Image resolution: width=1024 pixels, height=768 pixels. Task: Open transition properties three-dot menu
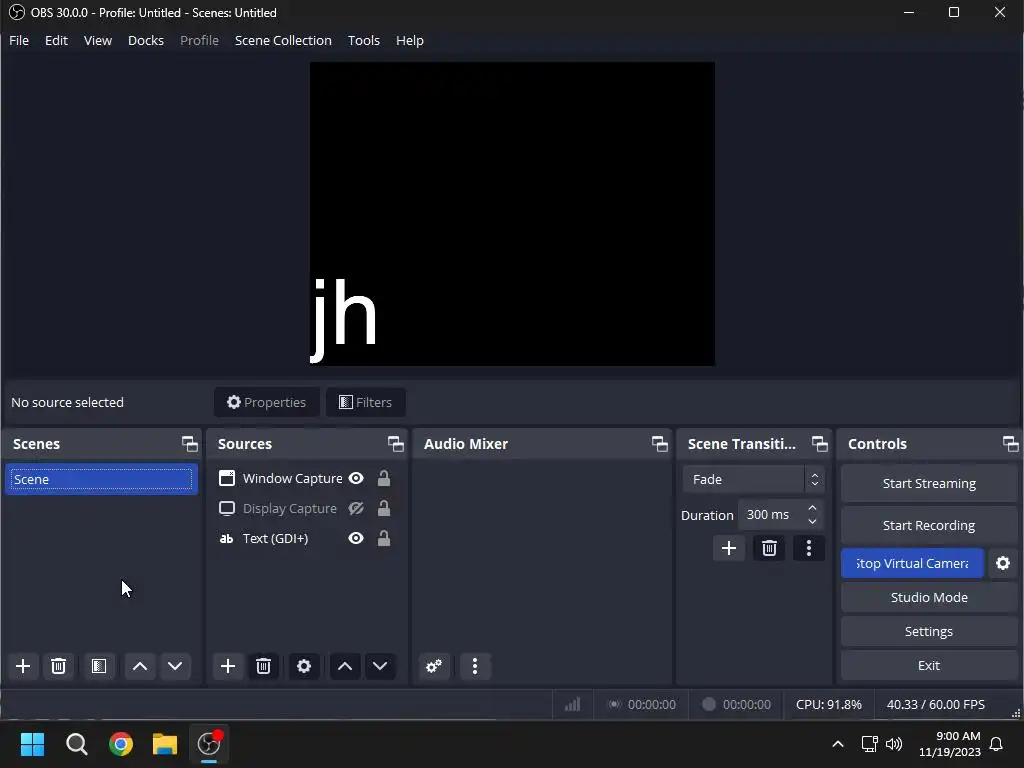point(808,548)
